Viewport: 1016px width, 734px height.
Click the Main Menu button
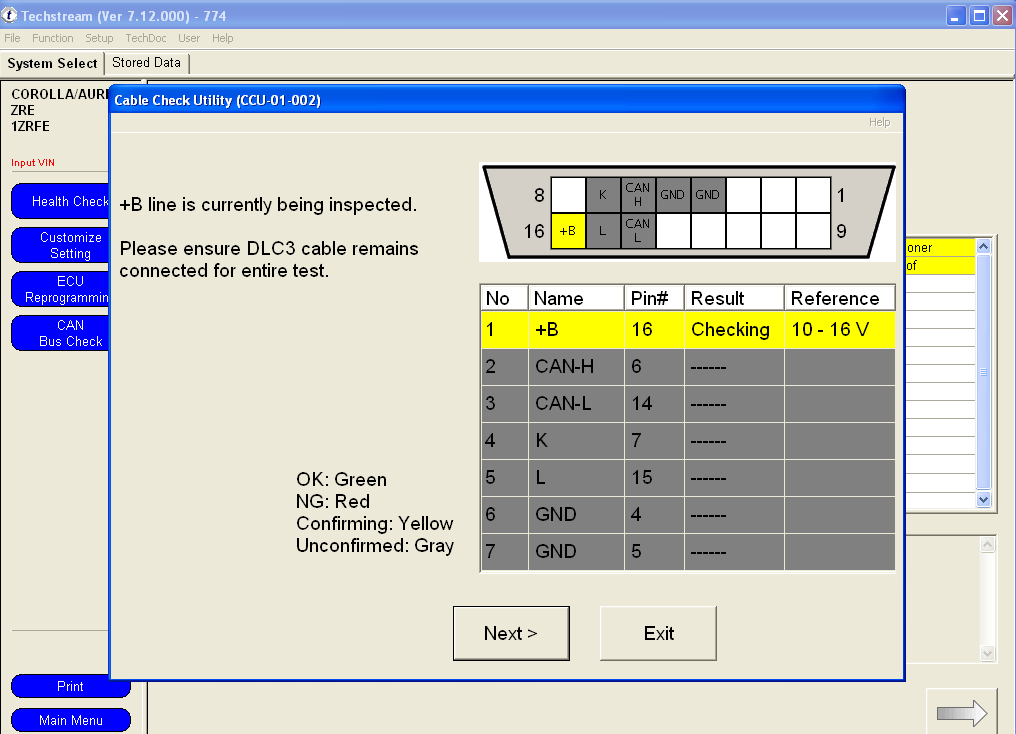71,720
